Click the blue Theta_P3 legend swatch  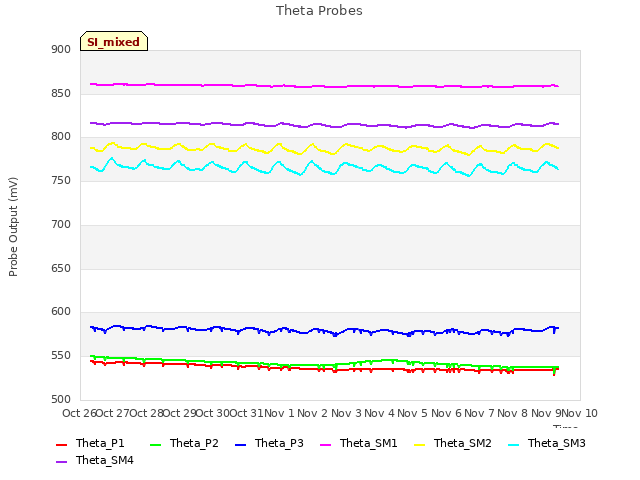(240, 444)
